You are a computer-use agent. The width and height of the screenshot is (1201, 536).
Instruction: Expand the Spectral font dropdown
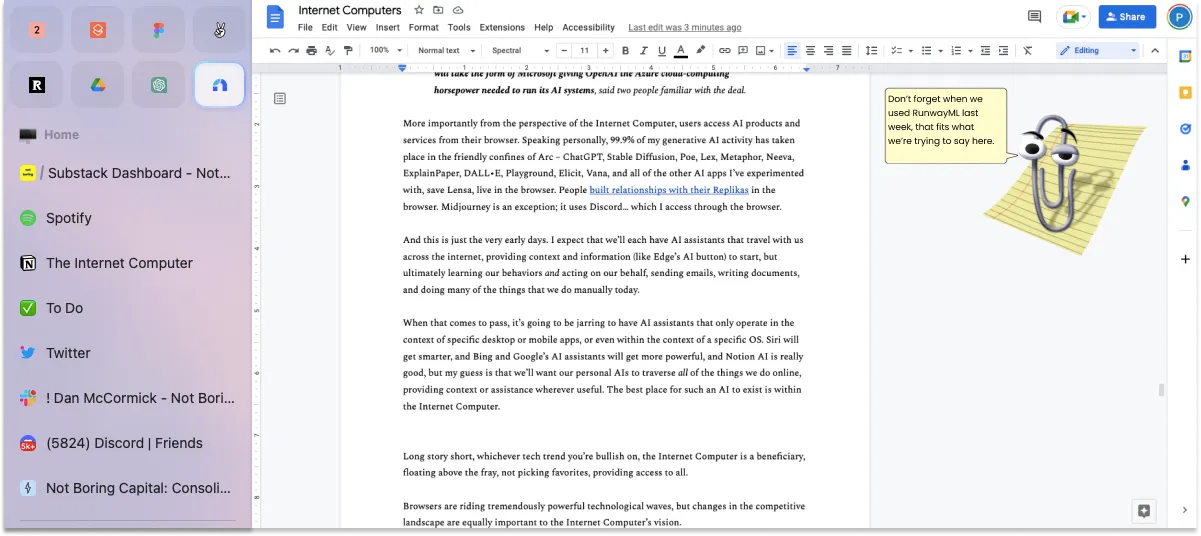pos(520,50)
